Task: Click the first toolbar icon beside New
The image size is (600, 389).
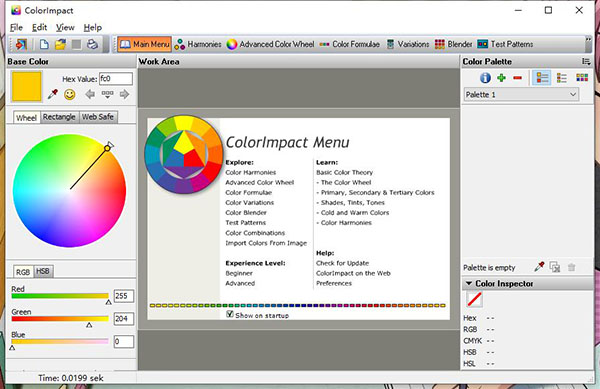Action: (x=21, y=44)
